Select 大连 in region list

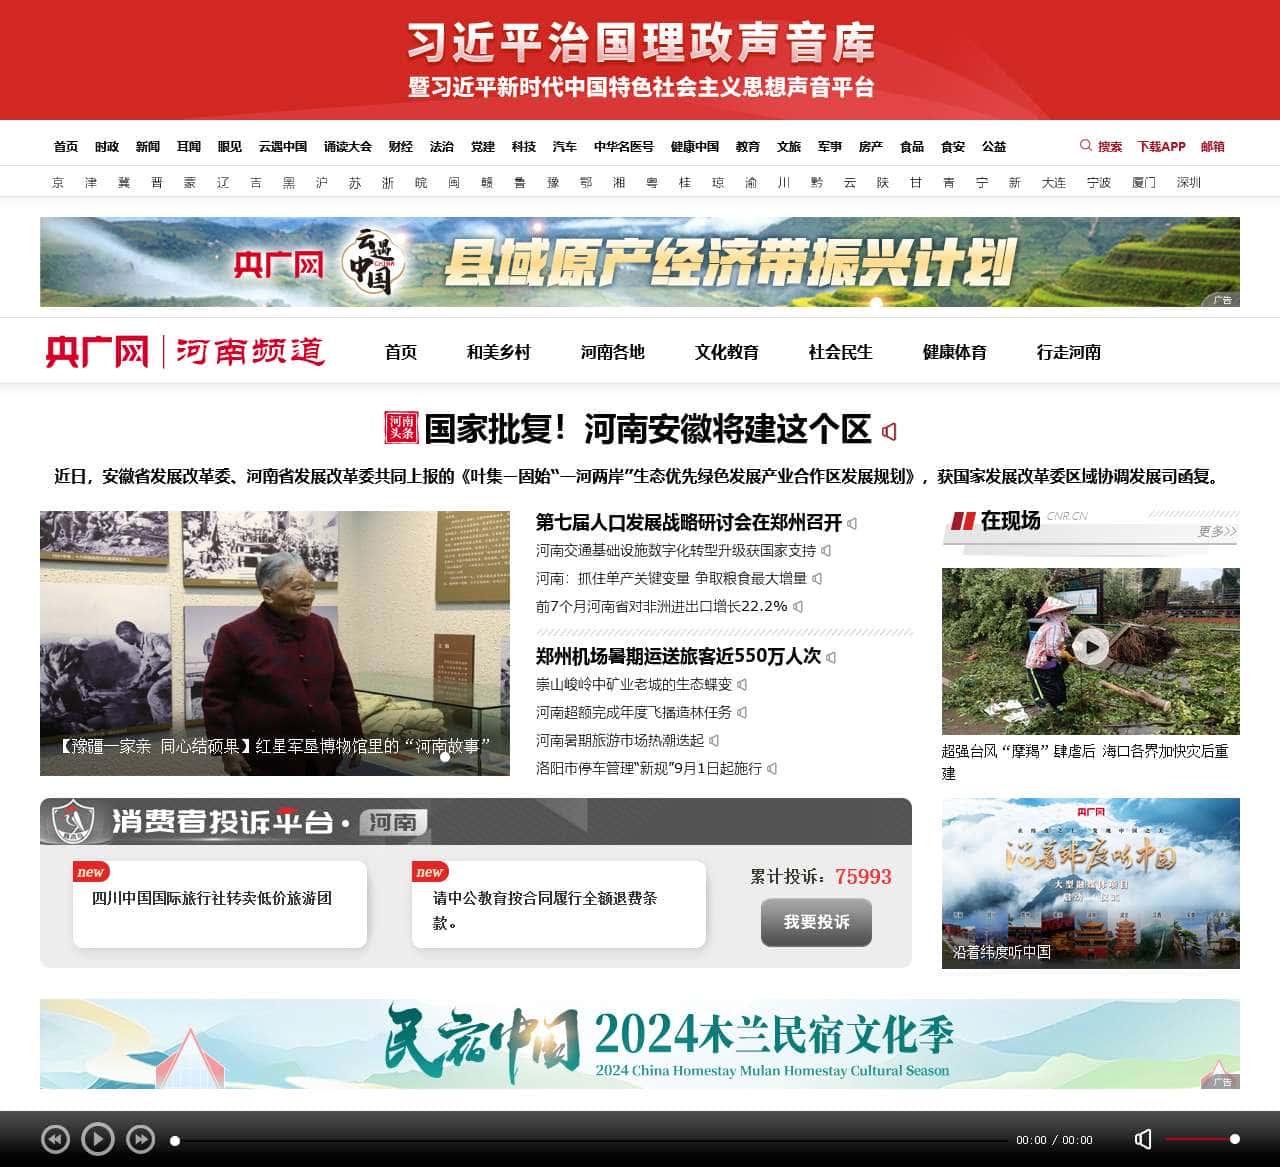[x=1054, y=182]
